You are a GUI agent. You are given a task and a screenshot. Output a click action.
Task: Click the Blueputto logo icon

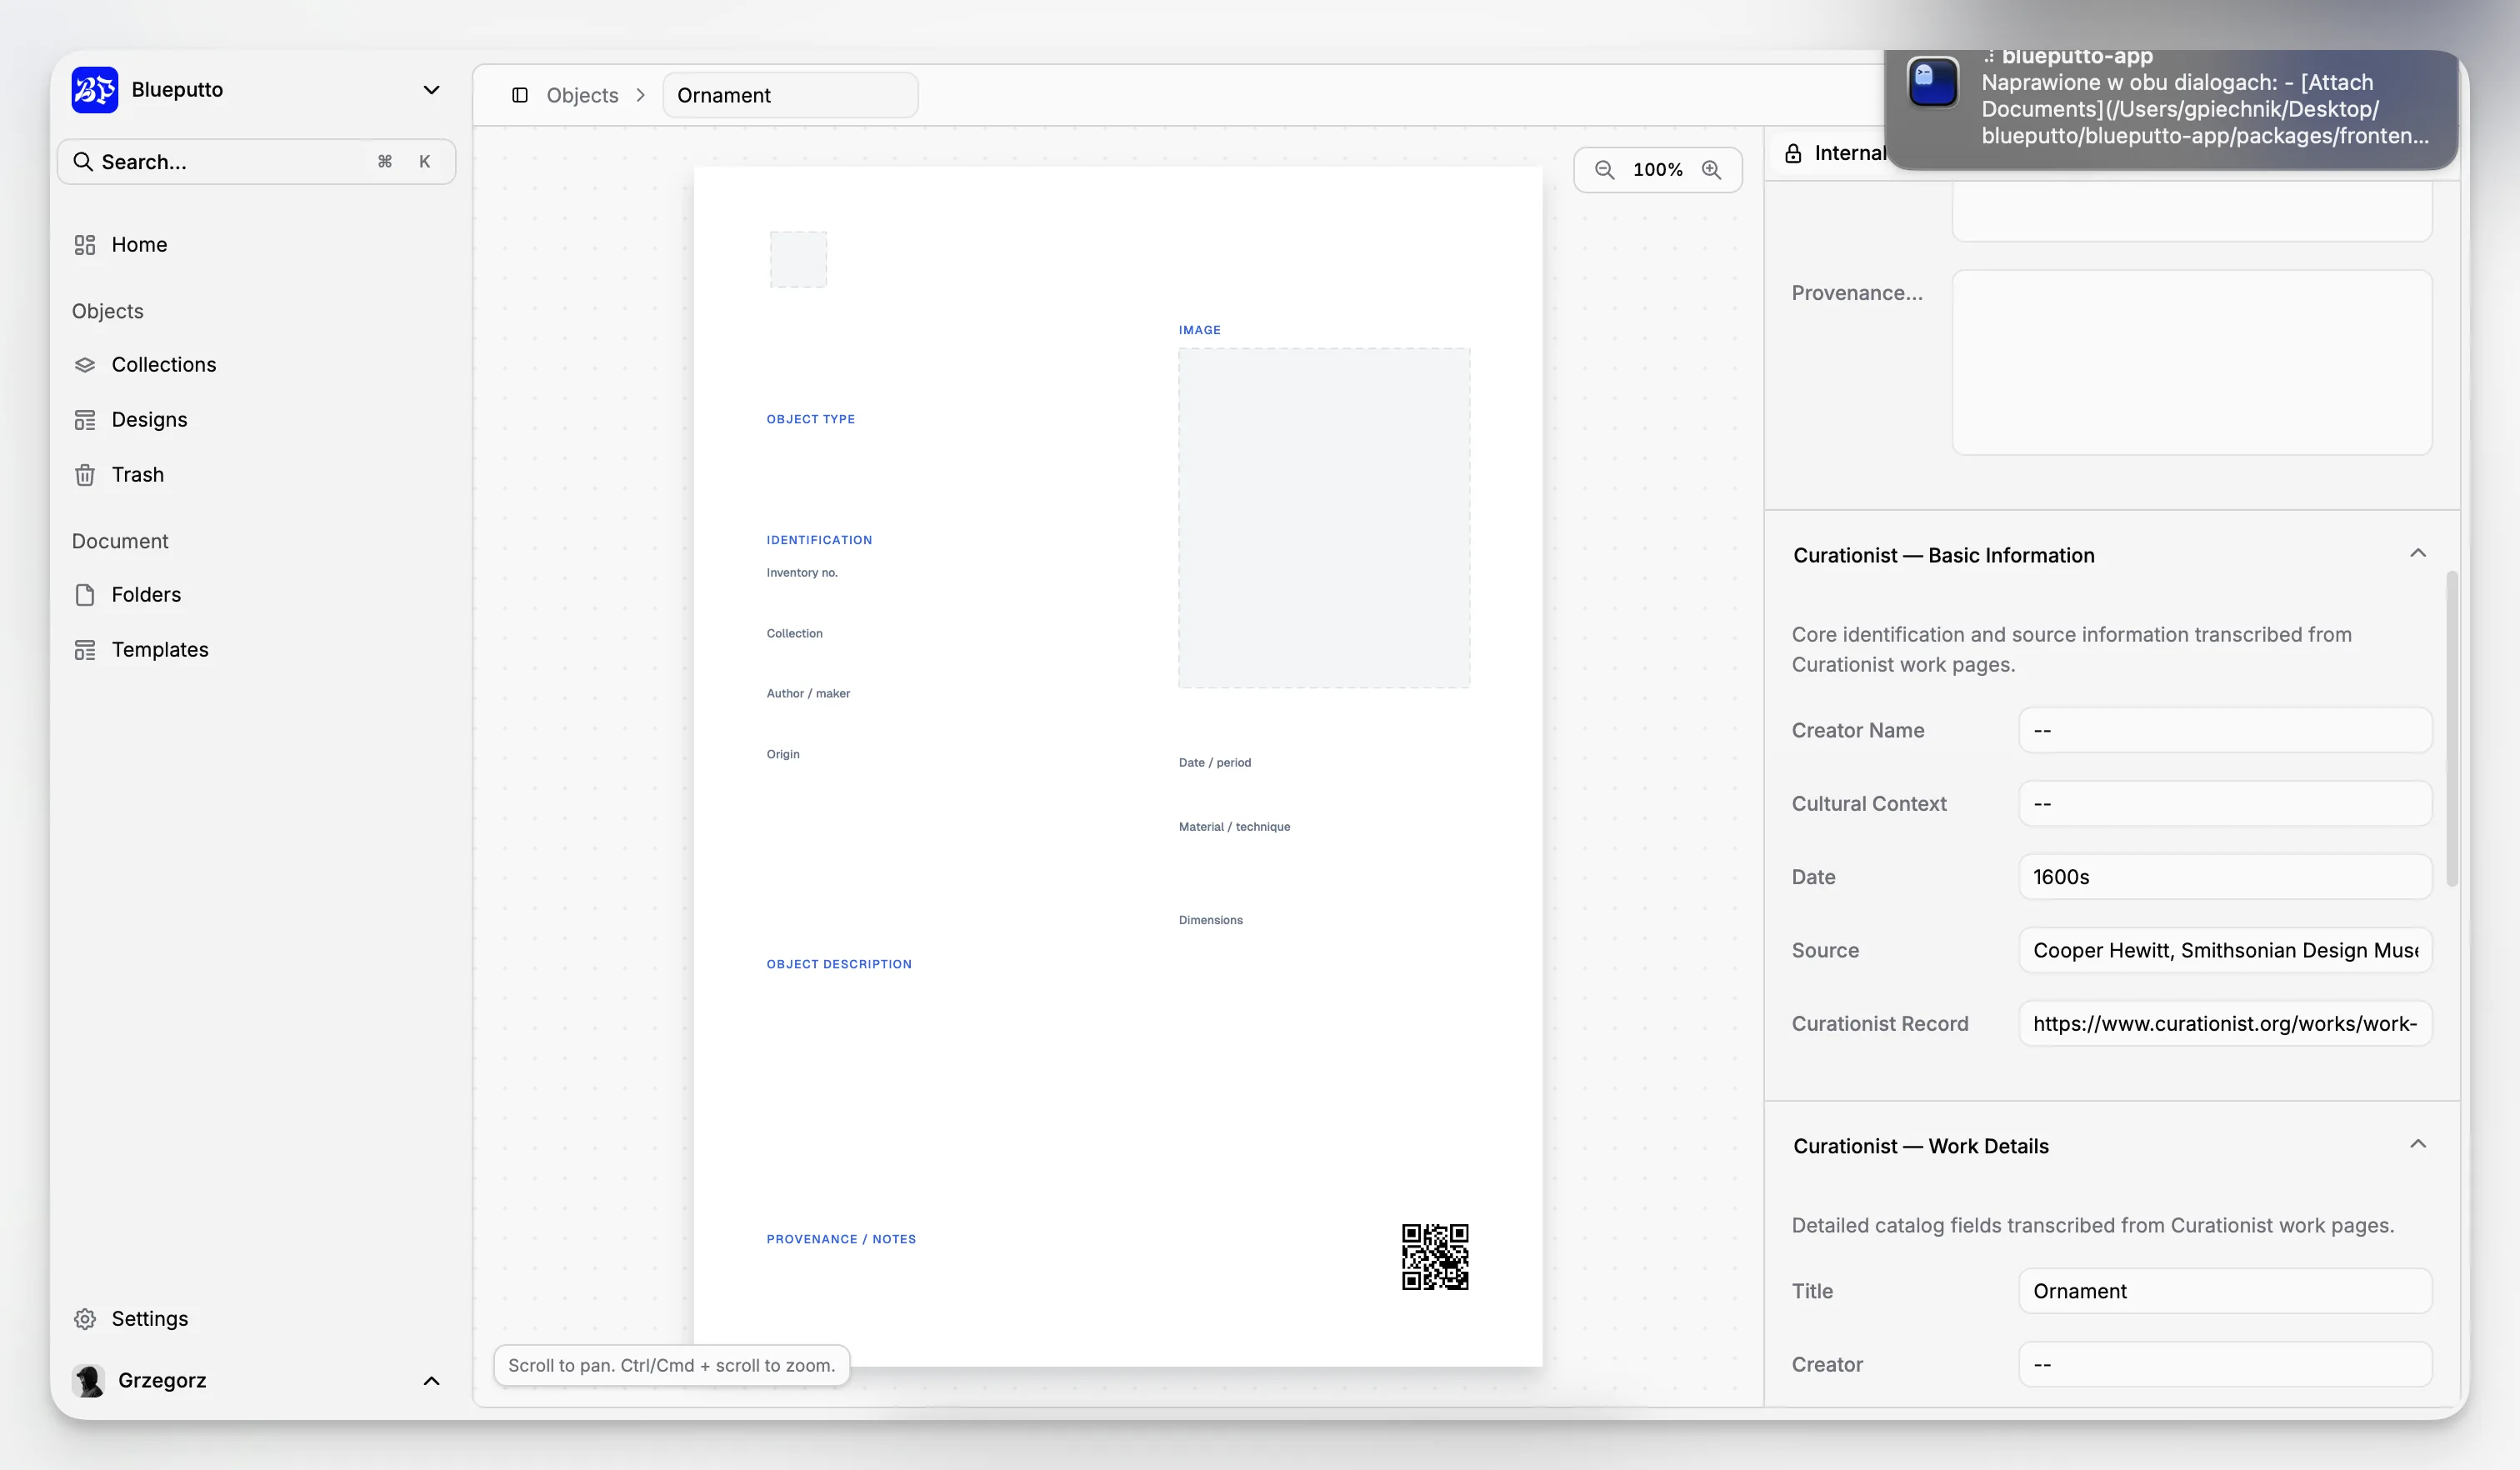(x=95, y=90)
